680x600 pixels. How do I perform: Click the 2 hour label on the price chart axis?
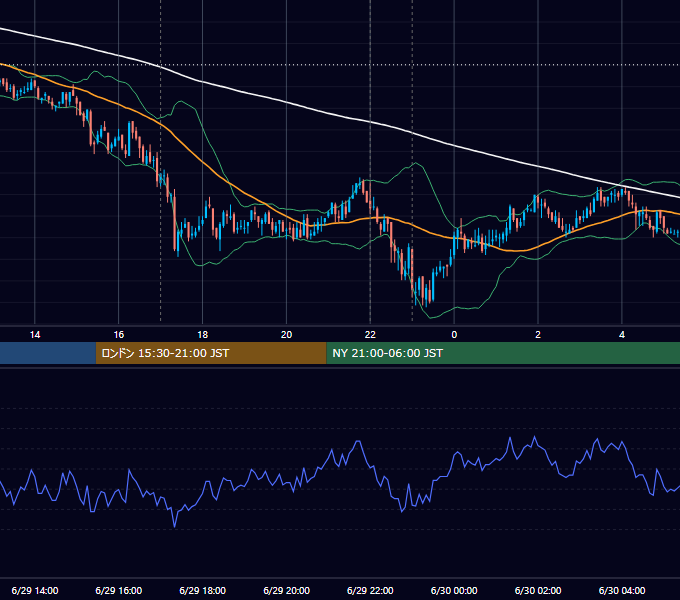538,335
